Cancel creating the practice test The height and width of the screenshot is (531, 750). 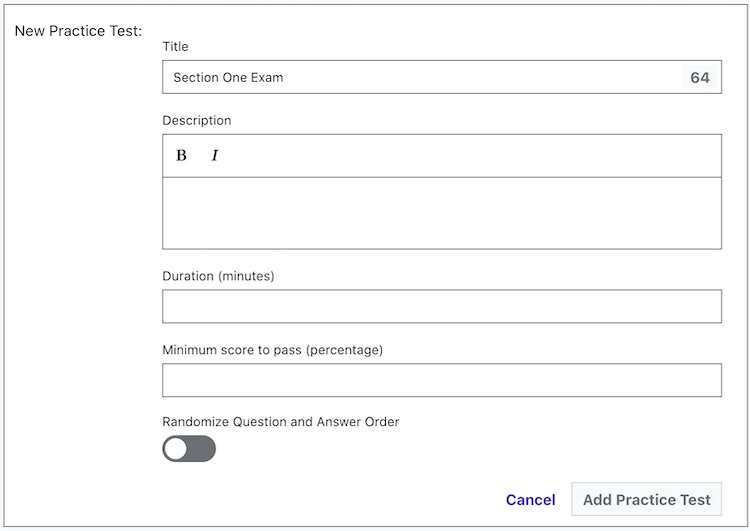point(530,500)
